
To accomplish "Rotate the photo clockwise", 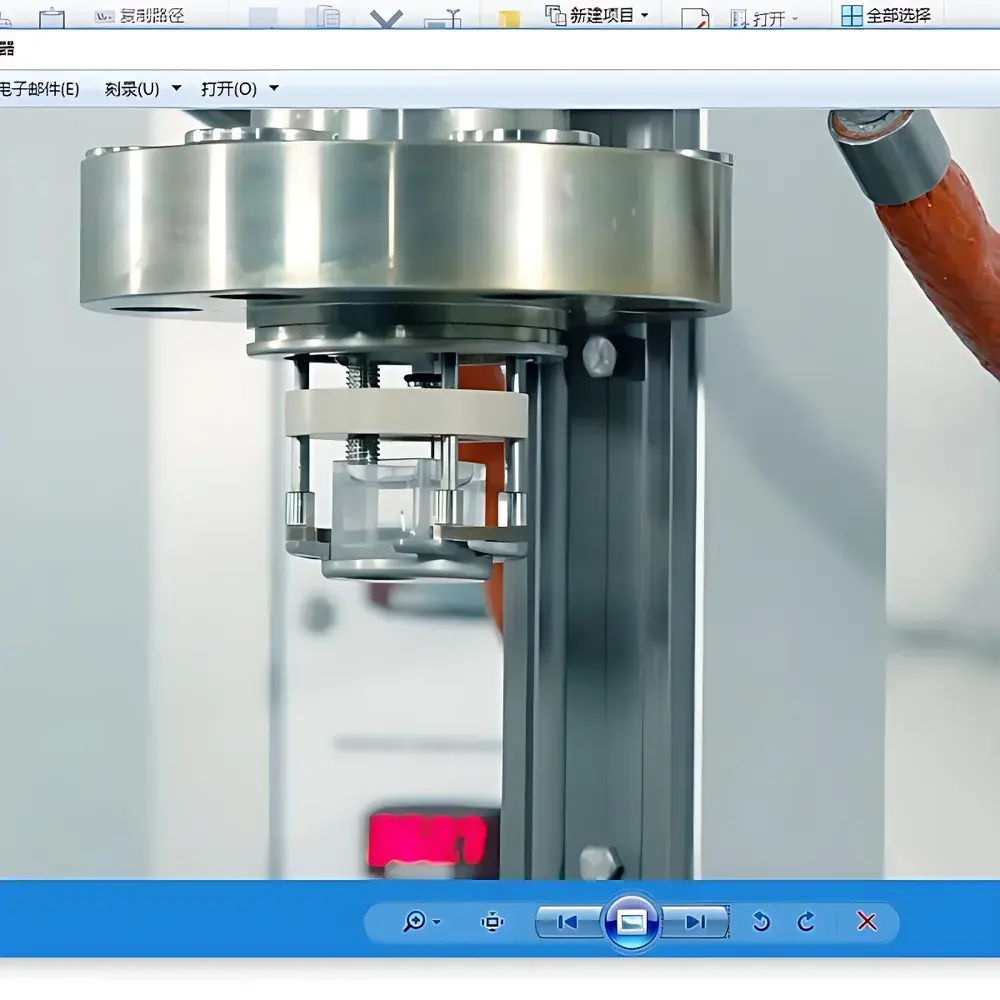I will click(x=806, y=922).
